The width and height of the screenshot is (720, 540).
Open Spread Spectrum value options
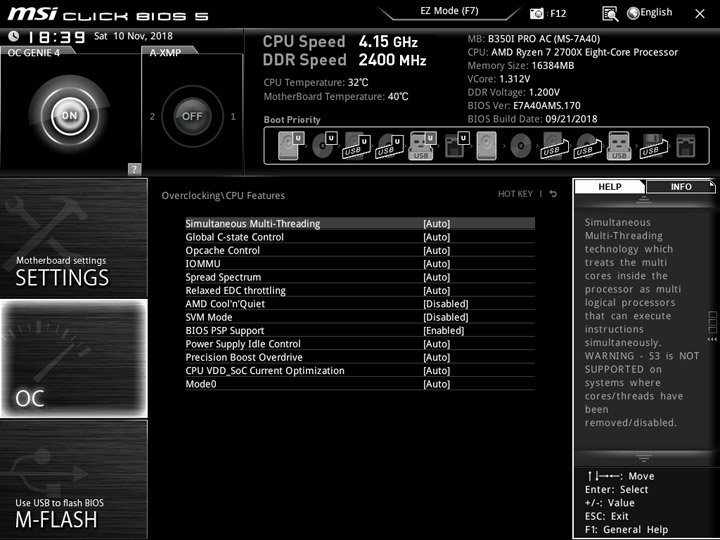tap(437, 277)
